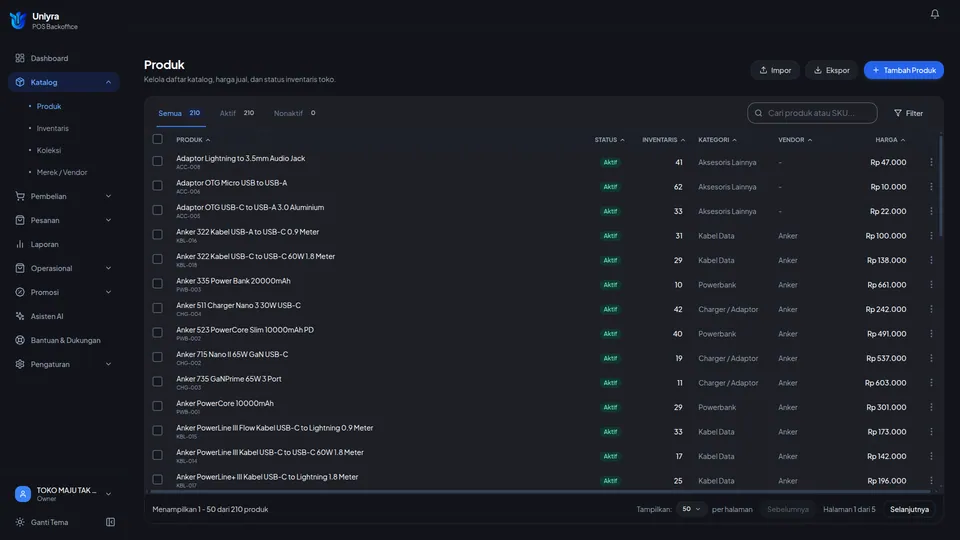Viewport: 960px width, 540px height.
Task: Expand the Pengaturan menu chevron
Action: point(108,364)
